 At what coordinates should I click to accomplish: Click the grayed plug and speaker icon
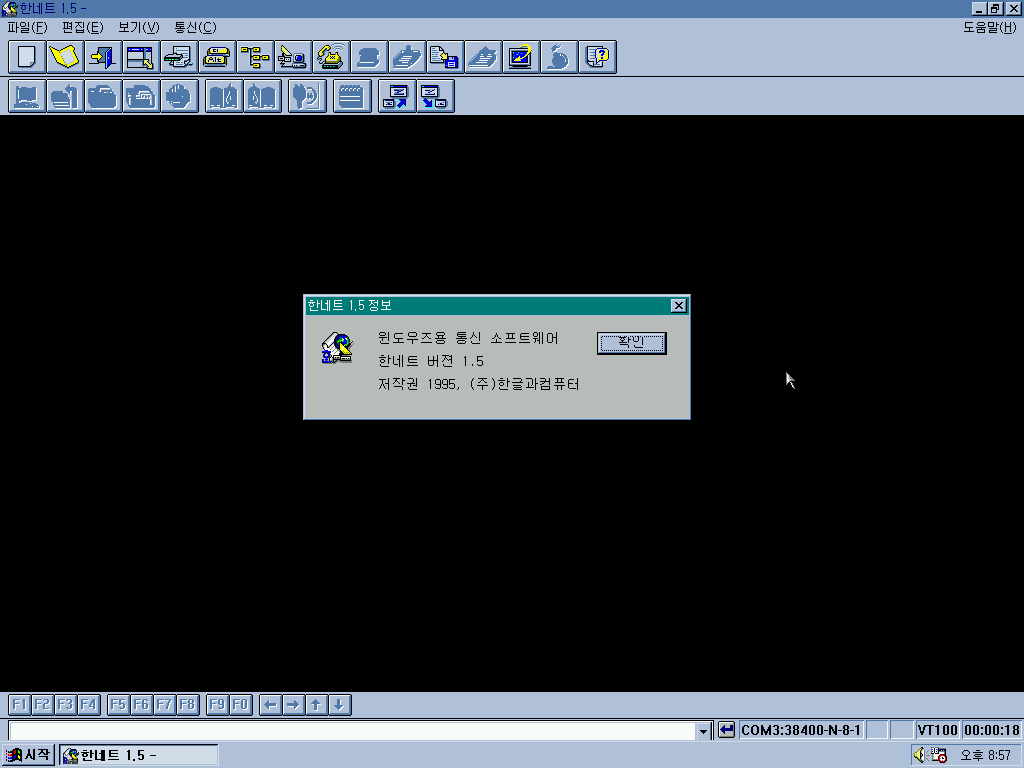pos(307,96)
